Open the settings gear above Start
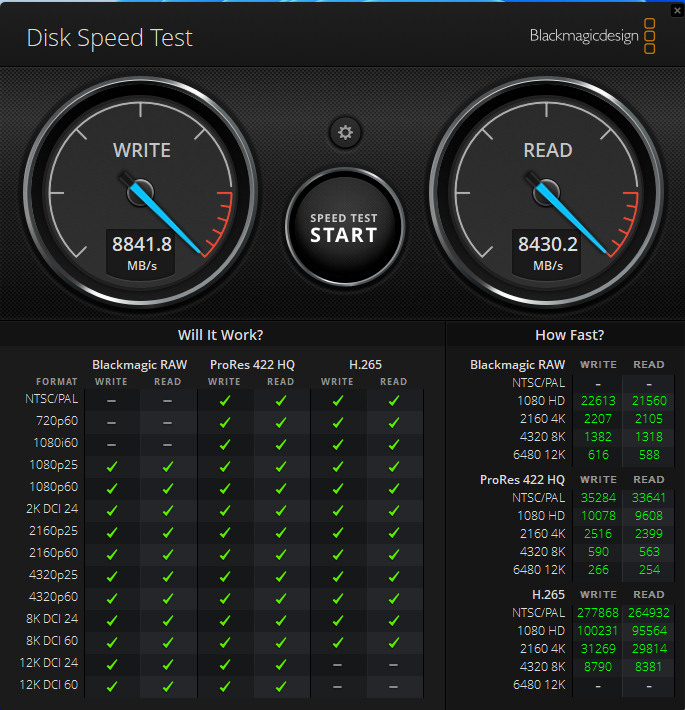This screenshot has height=710, width=685. click(345, 133)
